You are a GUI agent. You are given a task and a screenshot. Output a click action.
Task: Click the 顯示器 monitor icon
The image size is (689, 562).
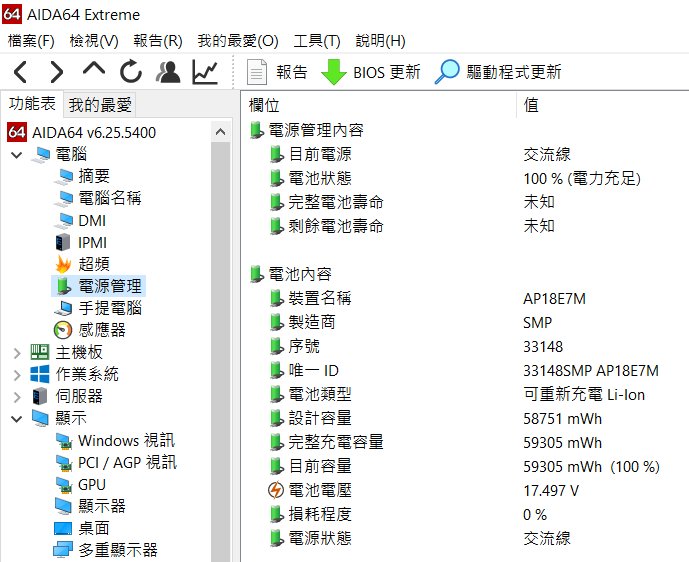click(63, 506)
